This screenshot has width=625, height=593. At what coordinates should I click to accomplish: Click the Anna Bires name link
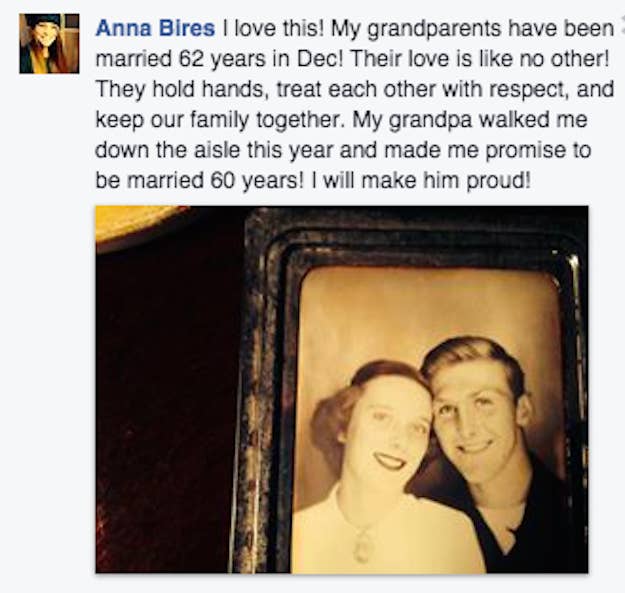click(155, 29)
